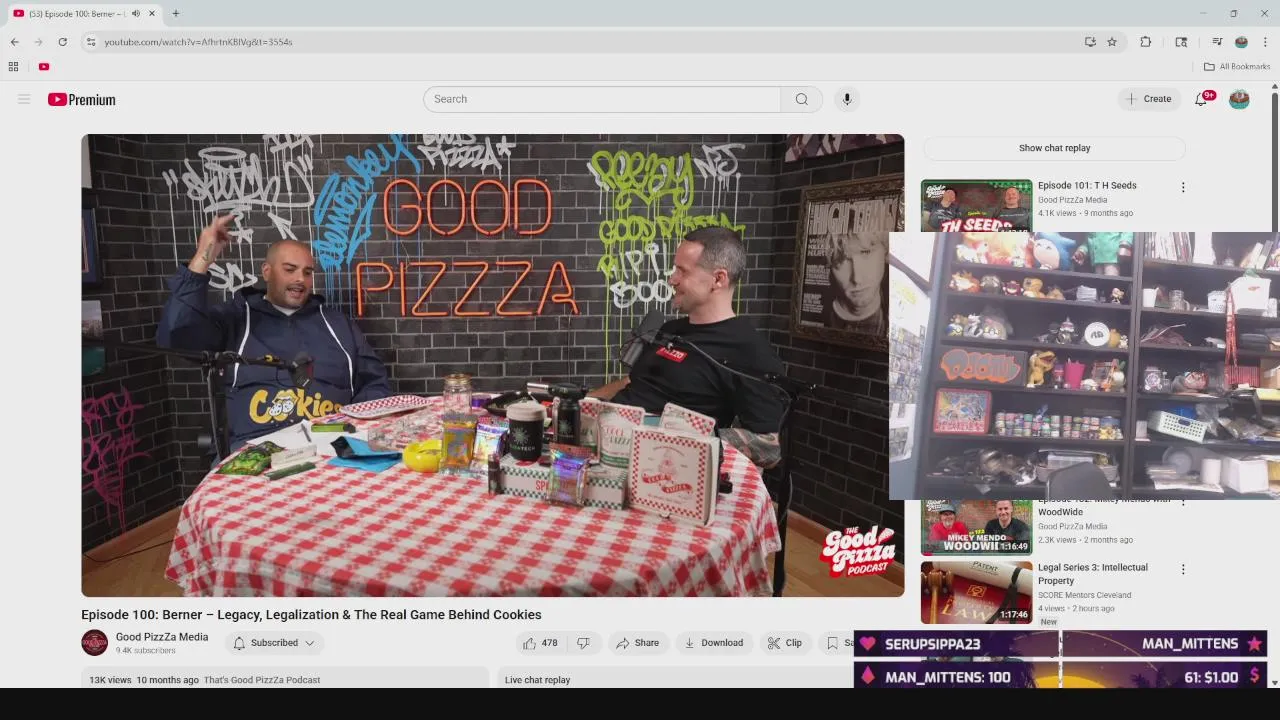The width and height of the screenshot is (1280, 720).
Task: Dislike the video
Action: pyautogui.click(x=584, y=643)
